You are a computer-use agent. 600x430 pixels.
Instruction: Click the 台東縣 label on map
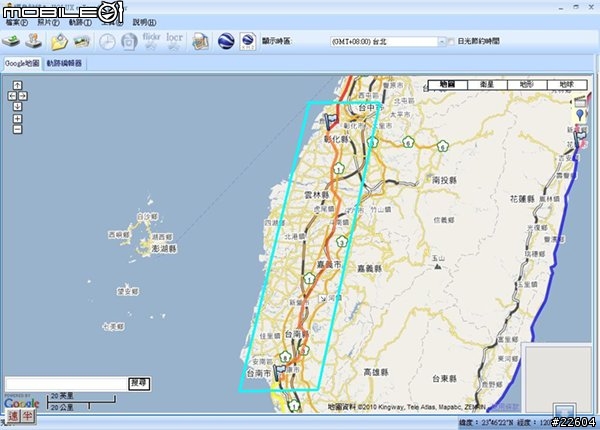pyautogui.click(x=444, y=379)
